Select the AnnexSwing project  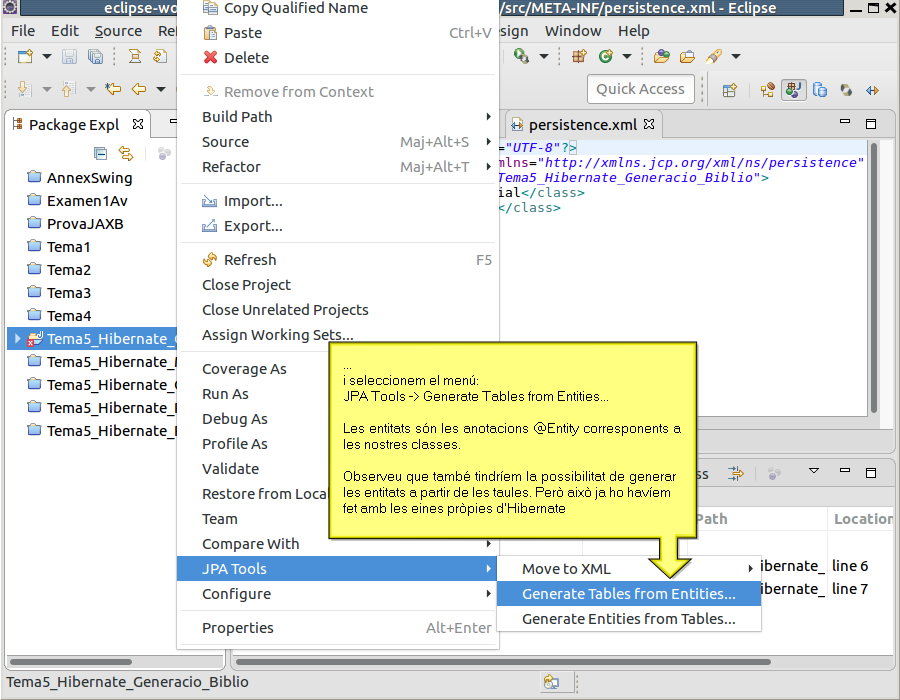(x=90, y=178)
